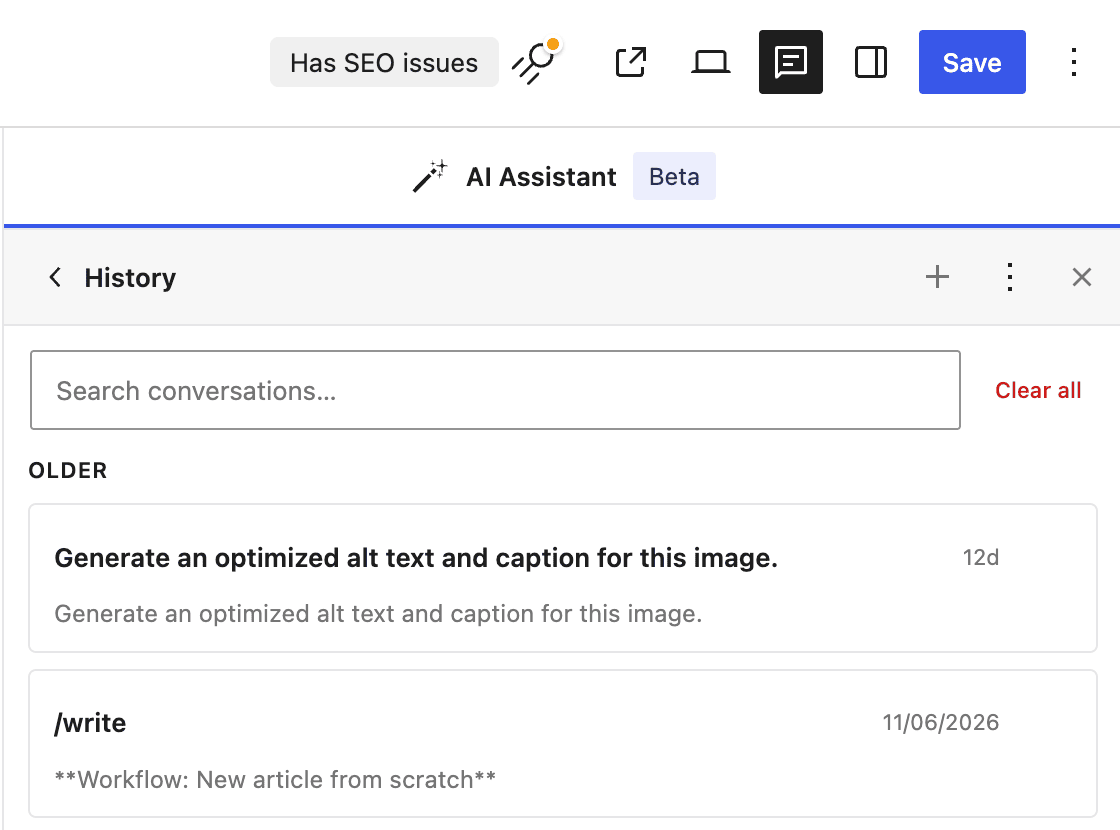
Task: Click Workflow: New article from scratch text
Action: click(275, 779)
